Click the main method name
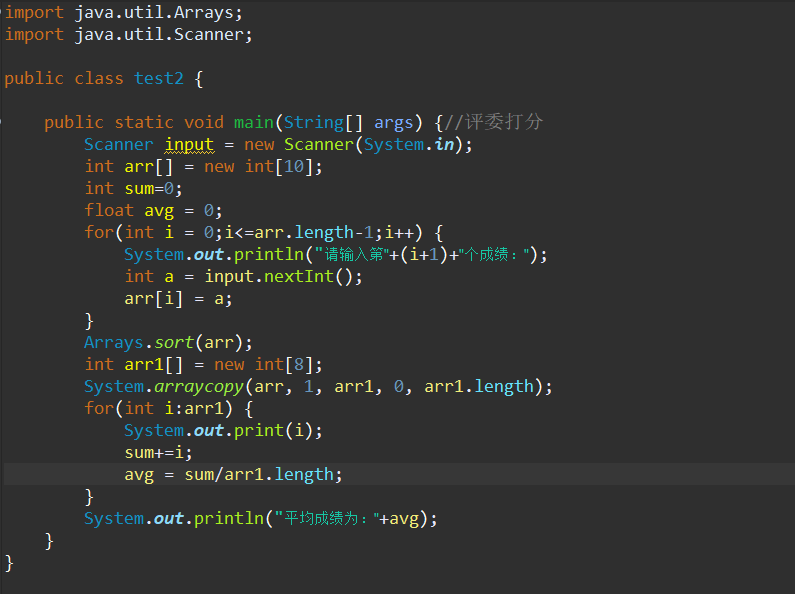 254,123
